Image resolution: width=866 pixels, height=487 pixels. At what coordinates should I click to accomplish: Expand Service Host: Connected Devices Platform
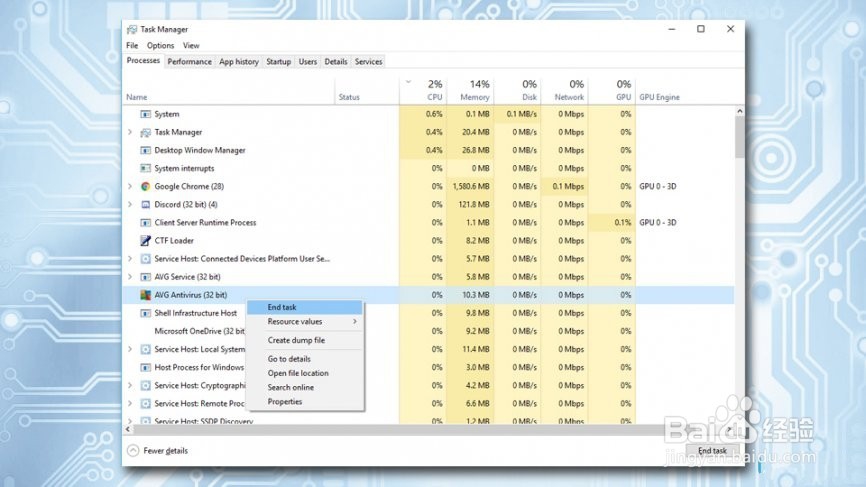pyautogui.click(x=130, y=259)
